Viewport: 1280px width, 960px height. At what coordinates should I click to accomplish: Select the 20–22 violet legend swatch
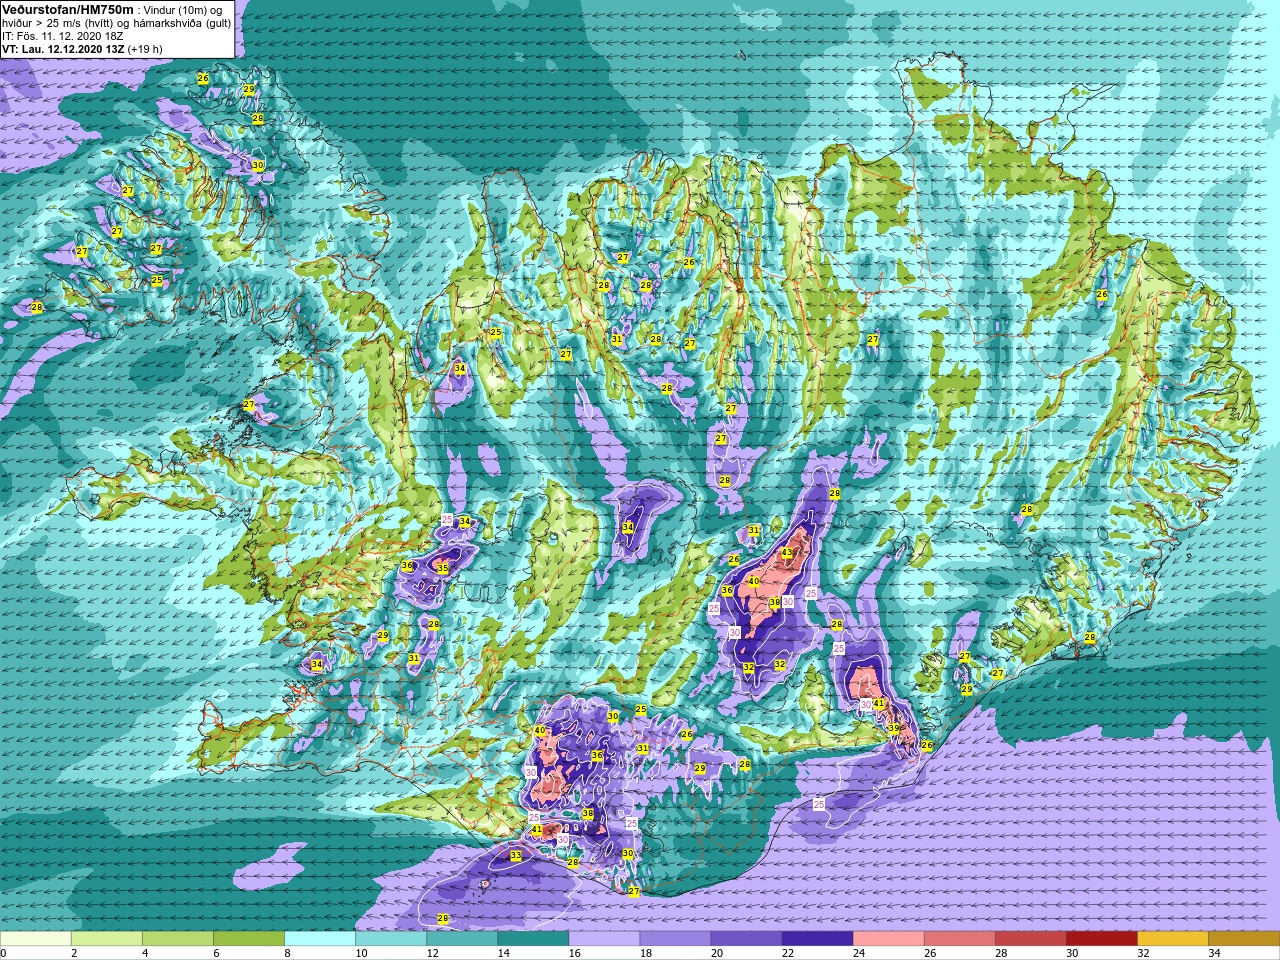[746, 939]
